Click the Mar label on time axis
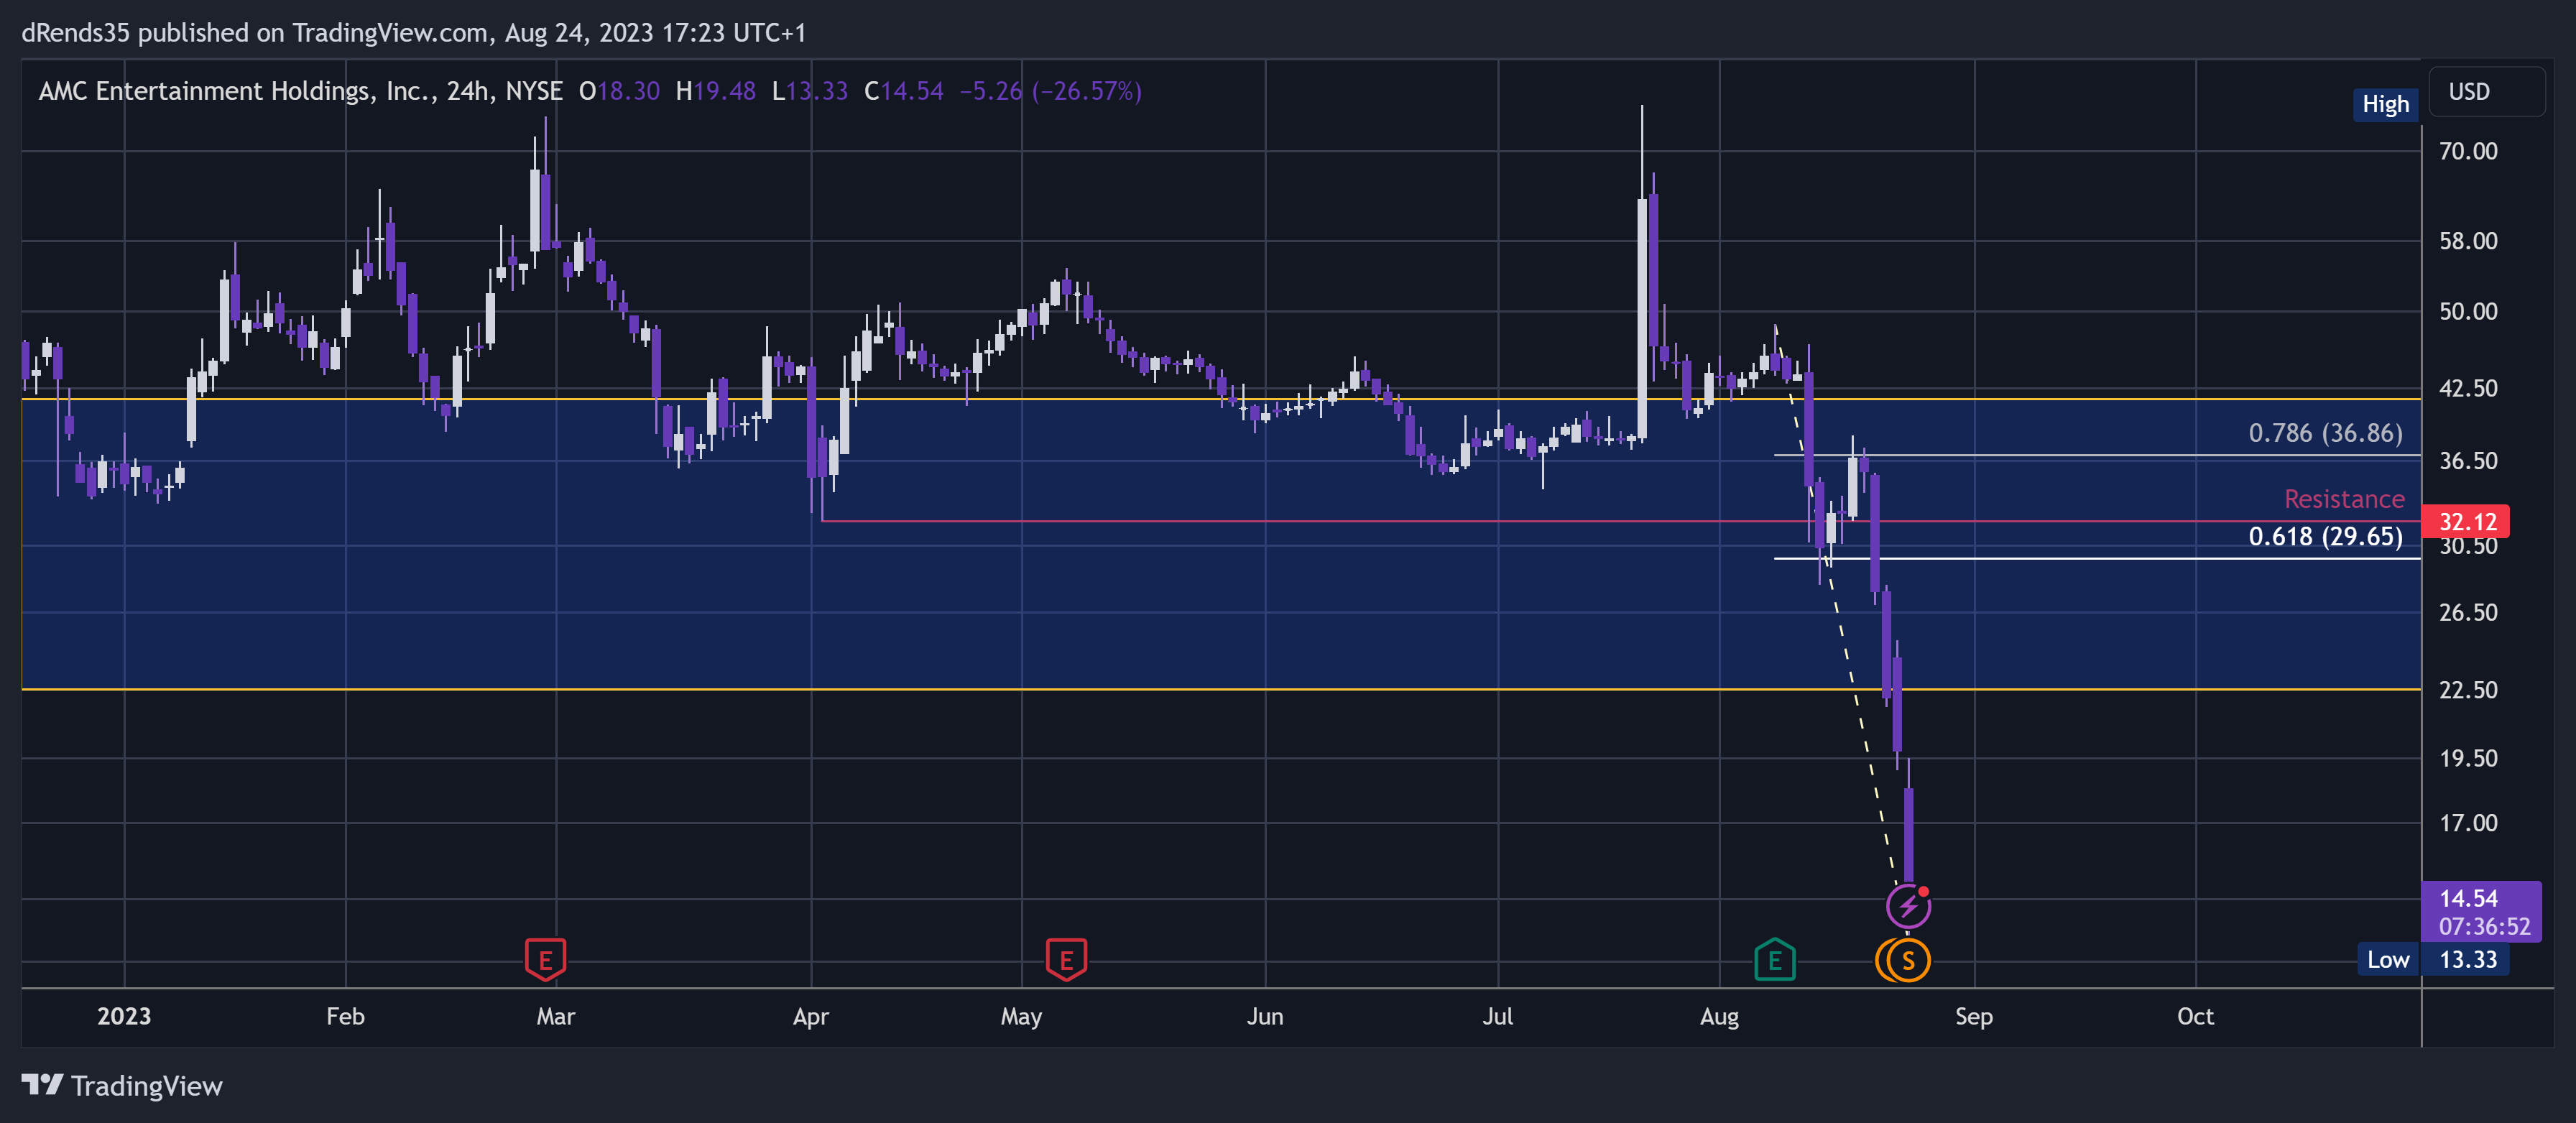 click(x=555, y=1016)
